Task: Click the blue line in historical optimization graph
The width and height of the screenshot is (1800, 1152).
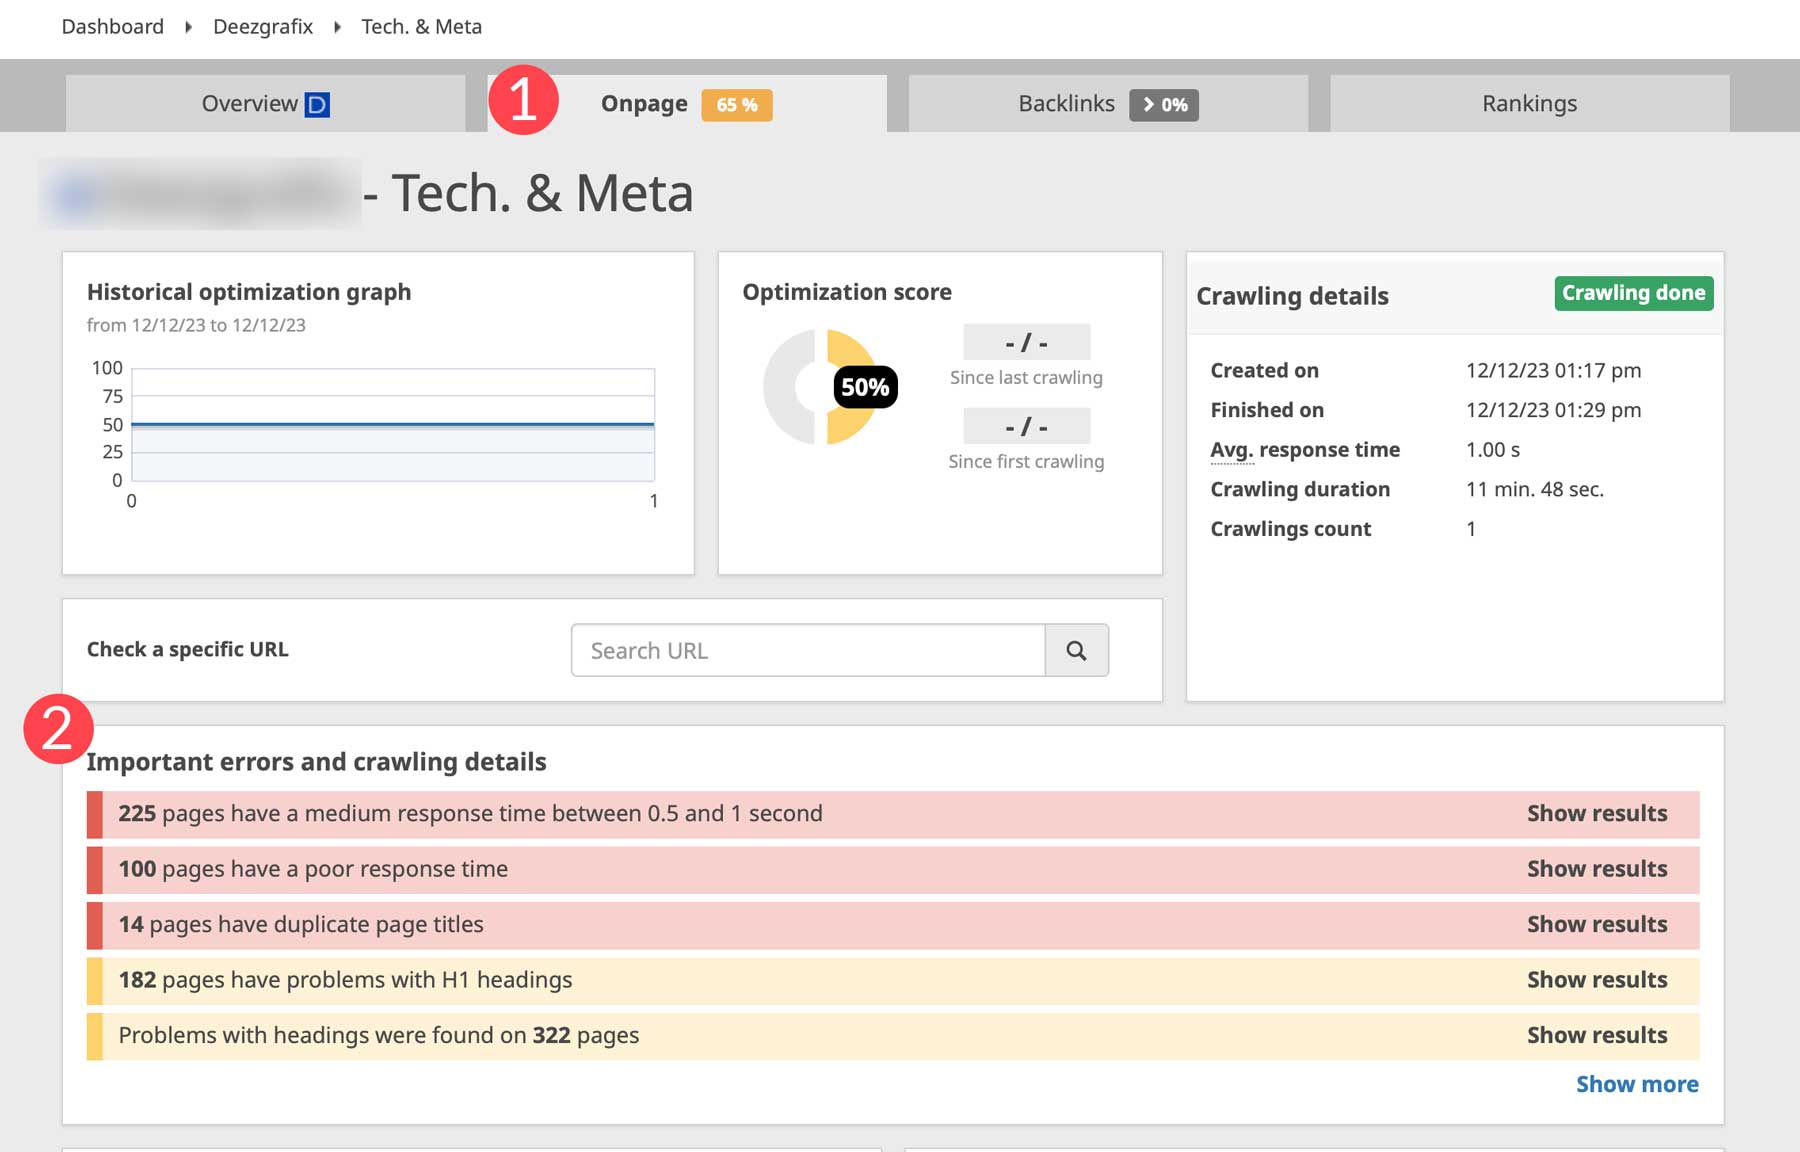Action: 392,425
